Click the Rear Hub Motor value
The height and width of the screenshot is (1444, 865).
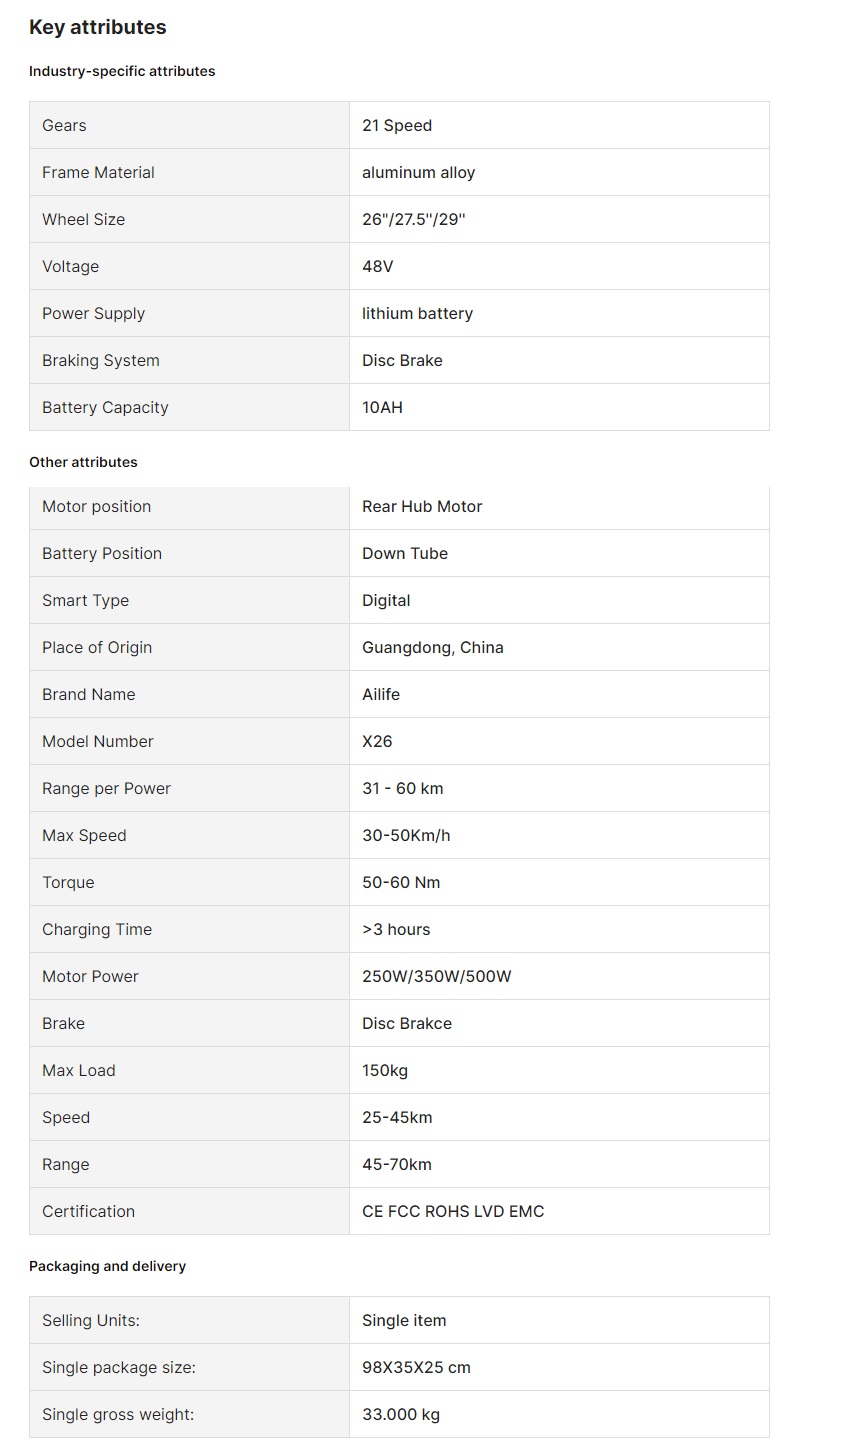[422, 507]
